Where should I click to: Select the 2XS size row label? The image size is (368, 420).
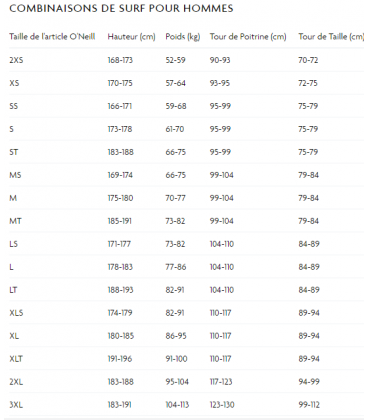pos(16,60)
